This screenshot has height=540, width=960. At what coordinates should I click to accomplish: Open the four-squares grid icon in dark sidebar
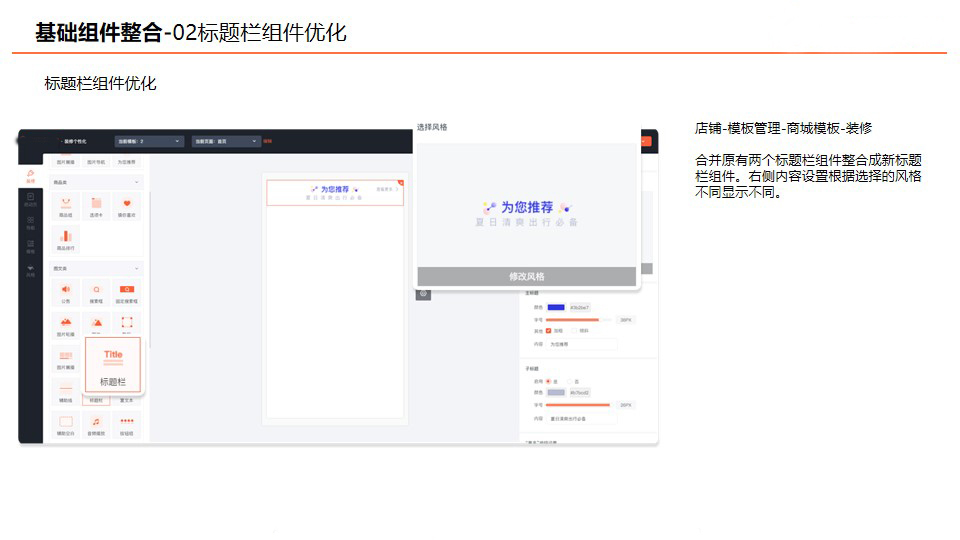[30, 223]
